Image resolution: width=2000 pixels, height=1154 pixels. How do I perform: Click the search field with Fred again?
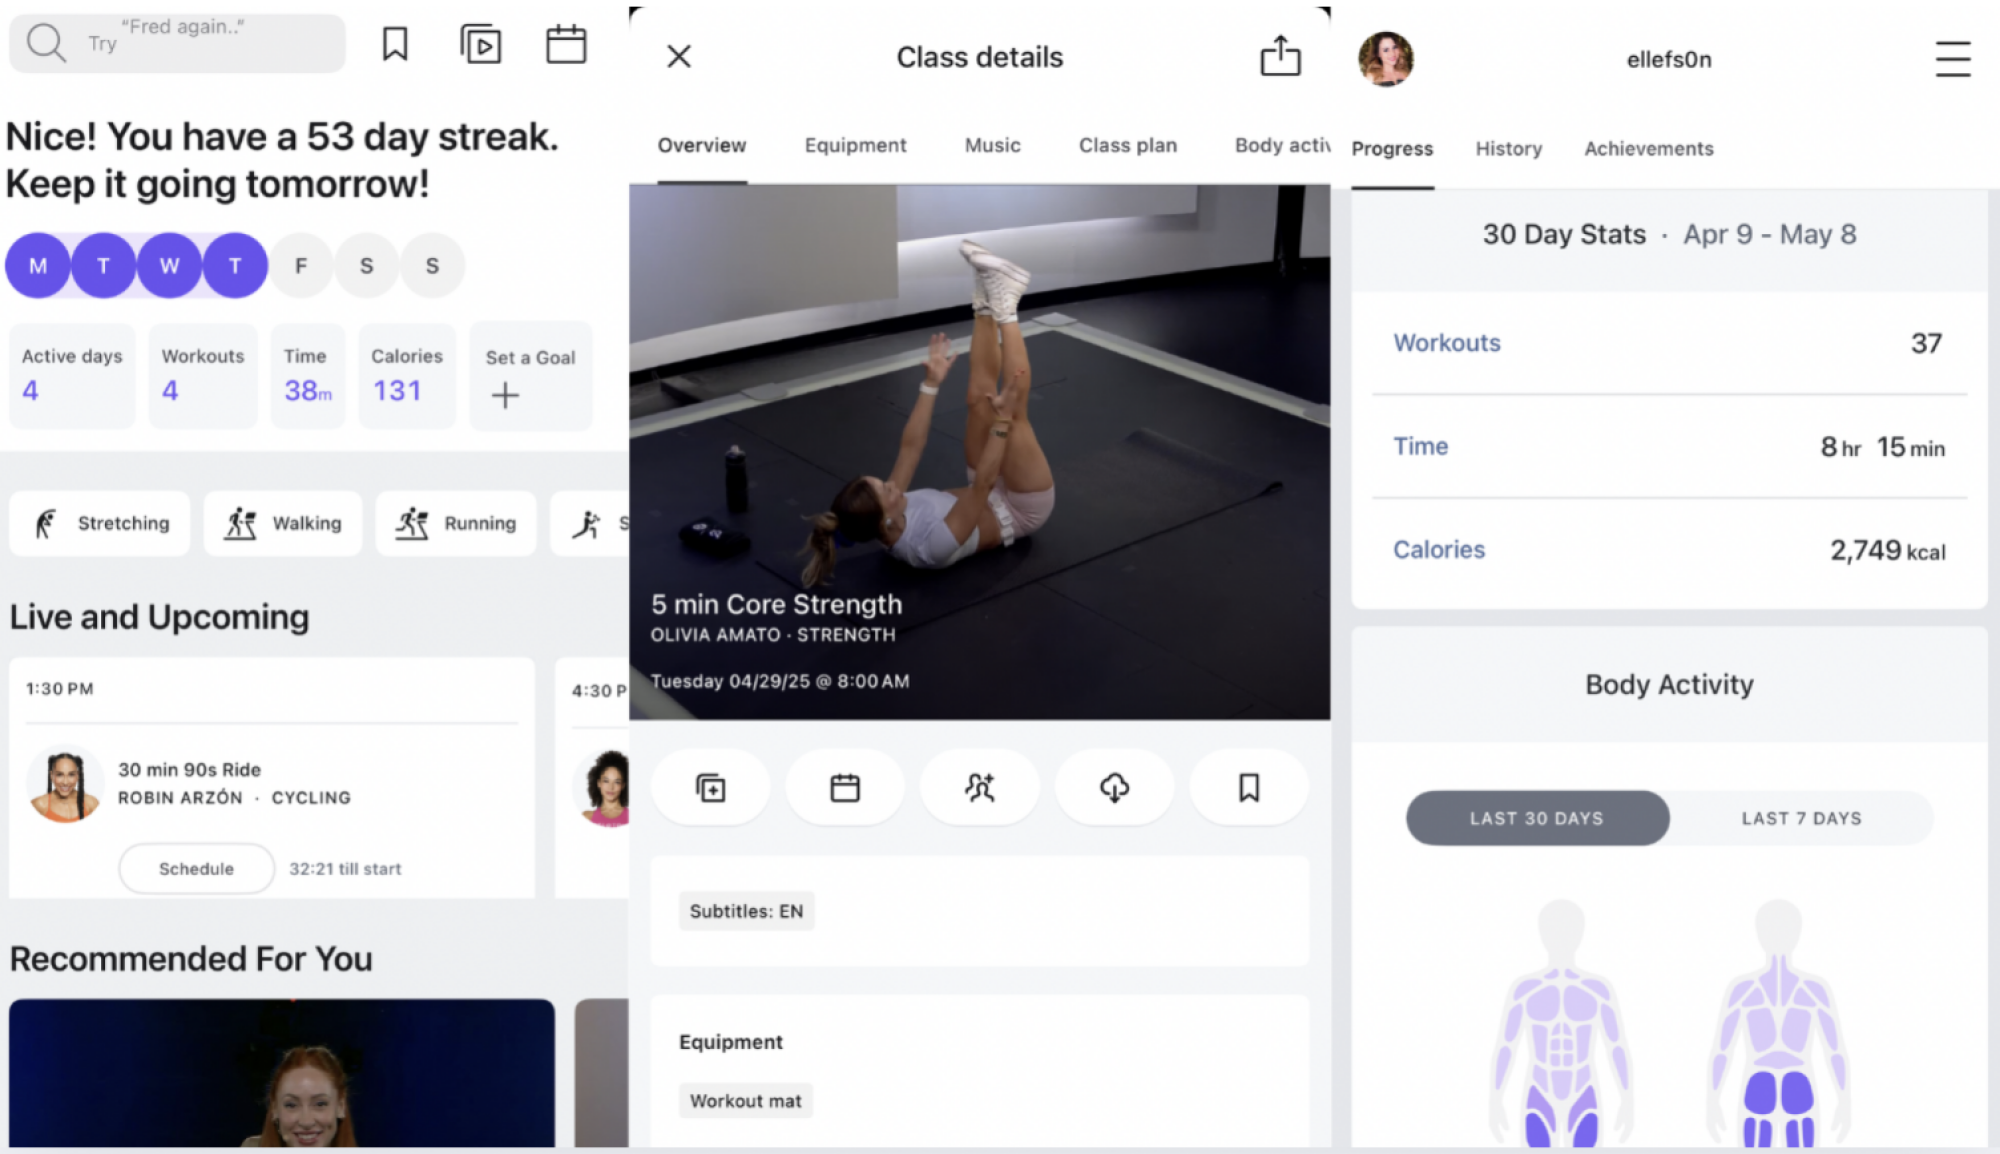(200, 43)
